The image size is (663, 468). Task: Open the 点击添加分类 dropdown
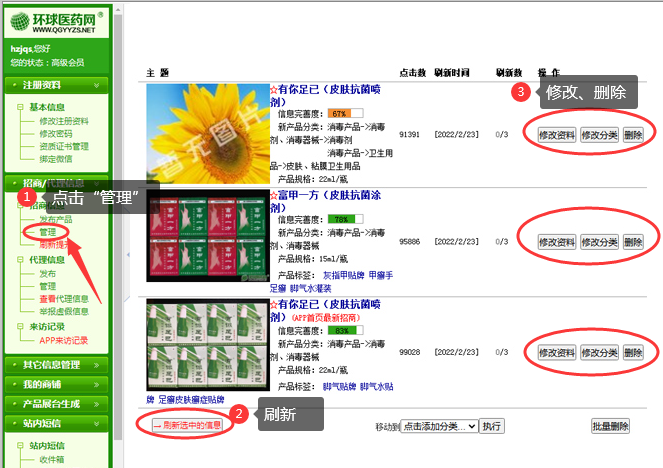(x=438, y=426)
